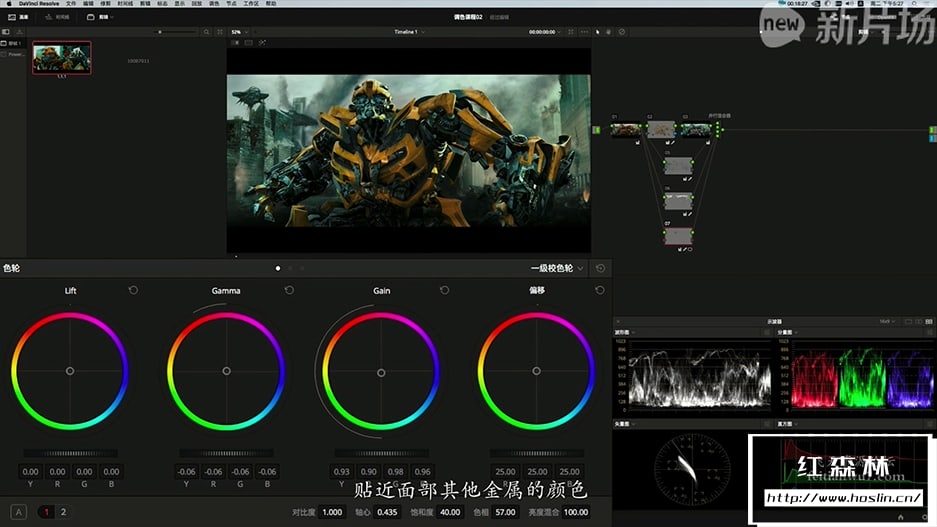Toggle the A auto-balance button
The width and height of the screenshot is (937, 527).
(19, 512)
